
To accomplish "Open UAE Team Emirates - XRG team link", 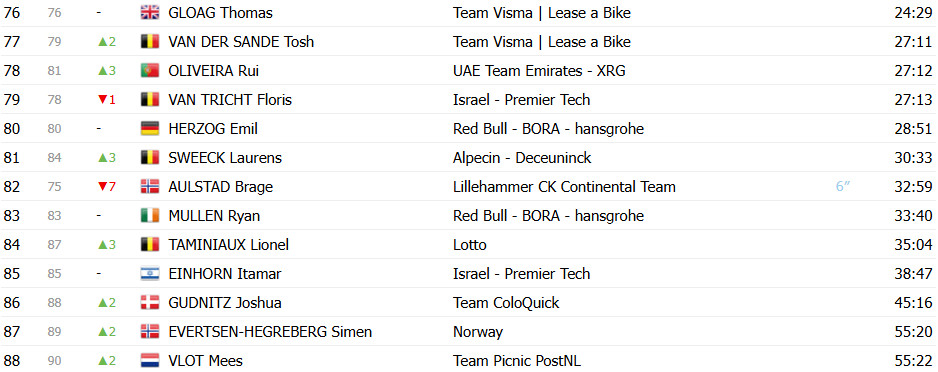I will point(539,71).
